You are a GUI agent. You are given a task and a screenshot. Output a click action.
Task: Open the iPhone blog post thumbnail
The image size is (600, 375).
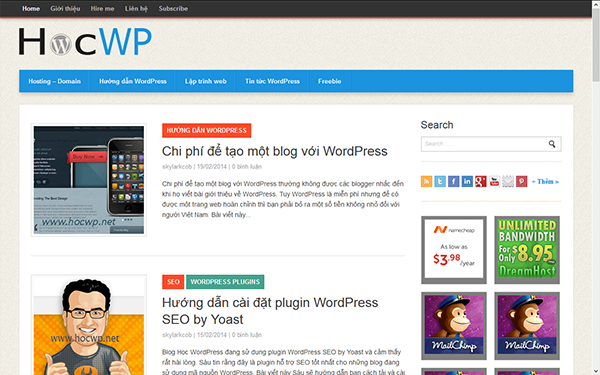pos(89,180)
